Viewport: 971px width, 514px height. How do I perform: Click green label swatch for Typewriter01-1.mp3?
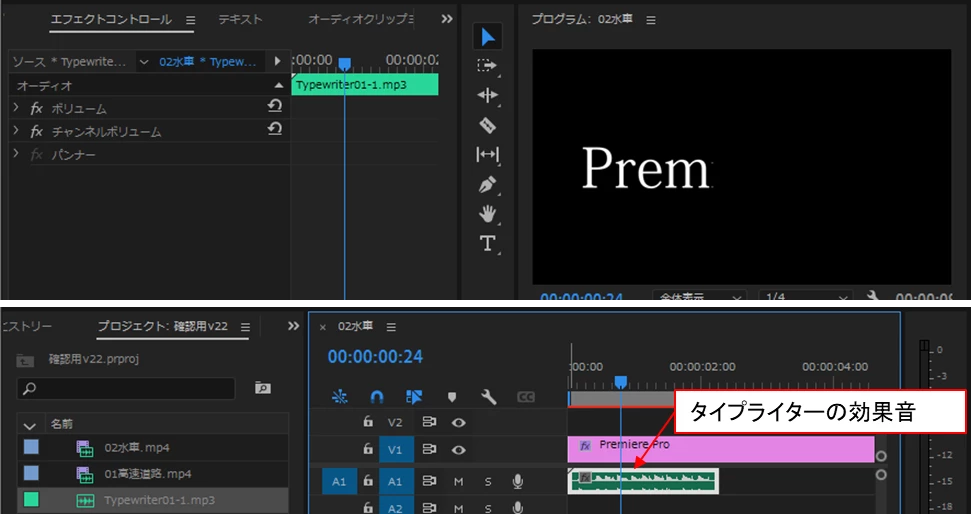[31, 500]
